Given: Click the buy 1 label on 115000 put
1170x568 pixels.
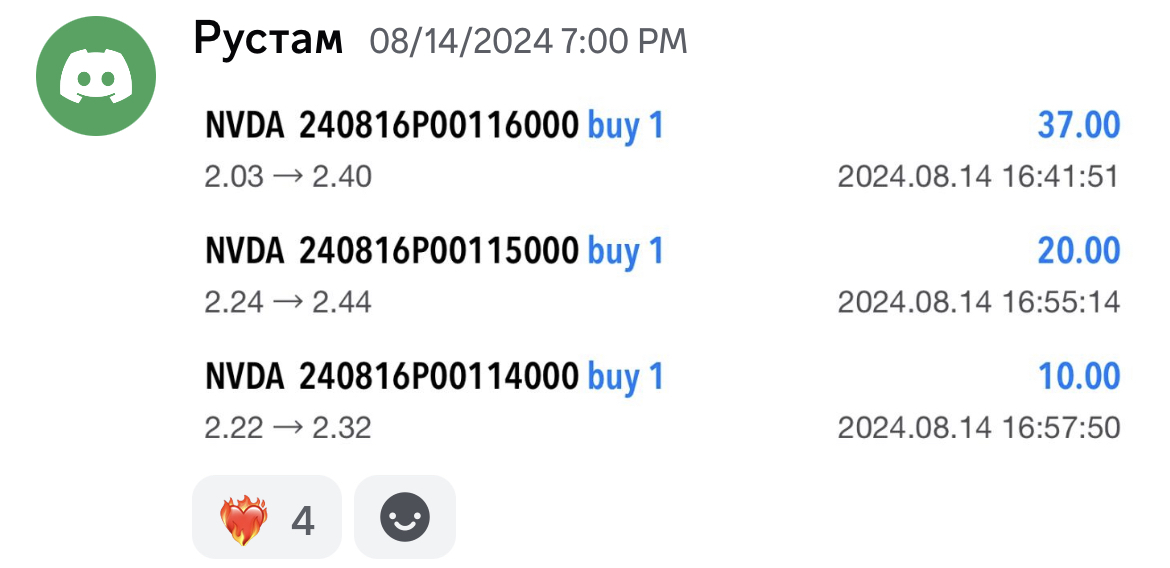Looking at the screenshot, I should pos(625,252).
